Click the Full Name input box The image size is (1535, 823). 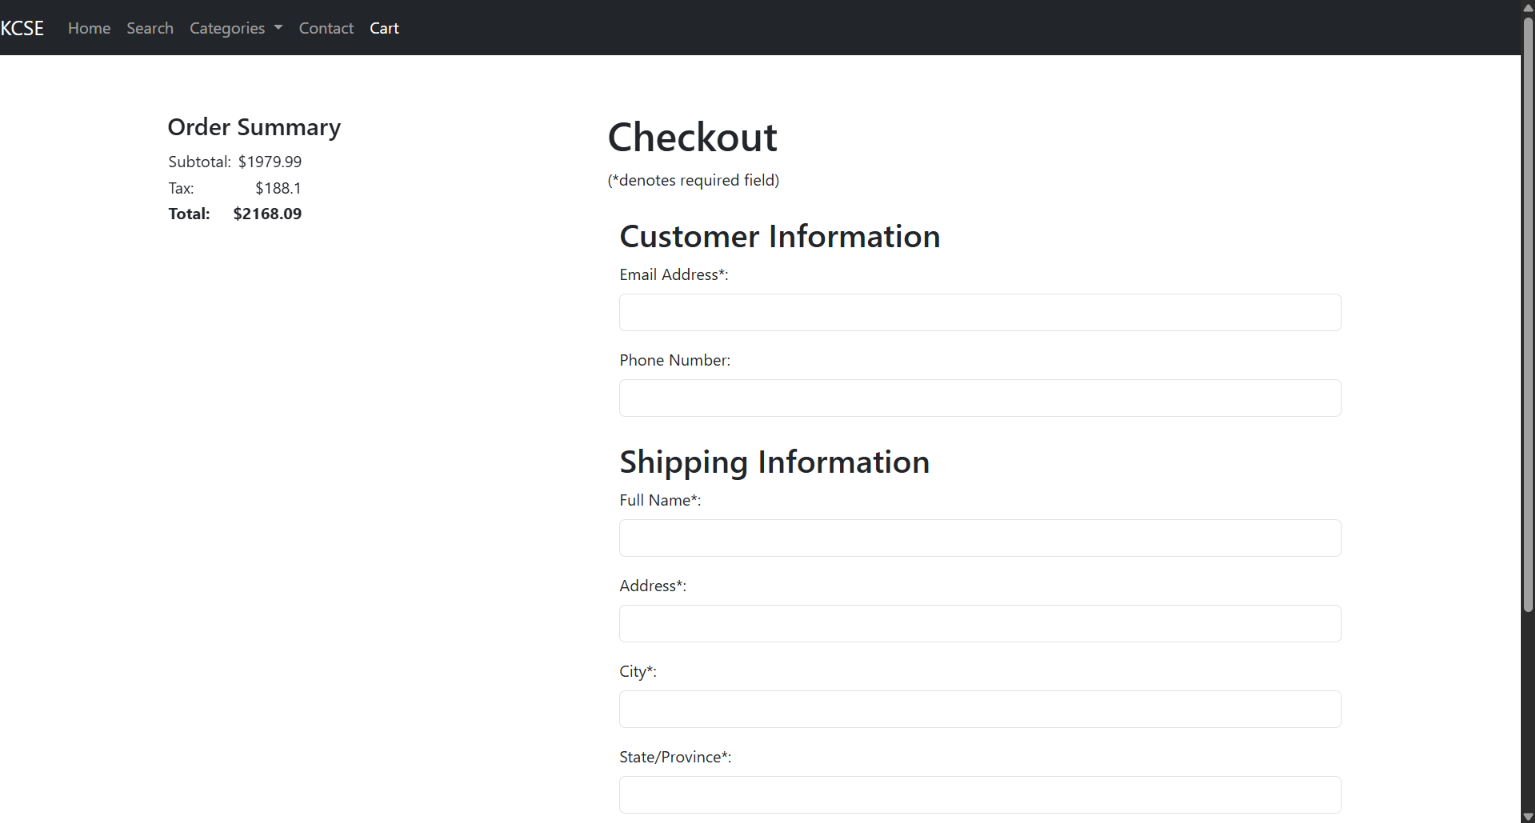(980, 538)
